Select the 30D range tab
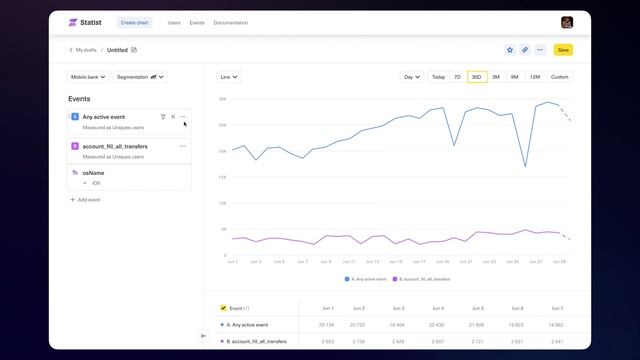The image size is (640, 360). [x=477, y=77]
